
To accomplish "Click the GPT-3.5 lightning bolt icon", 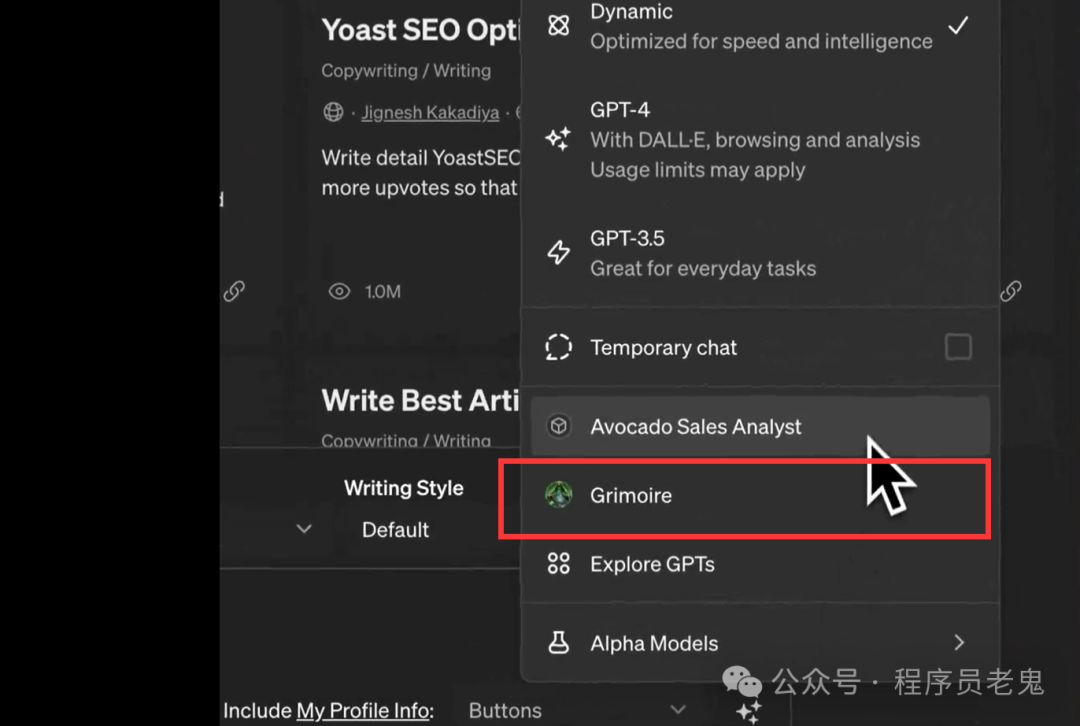I will (559, 252).
